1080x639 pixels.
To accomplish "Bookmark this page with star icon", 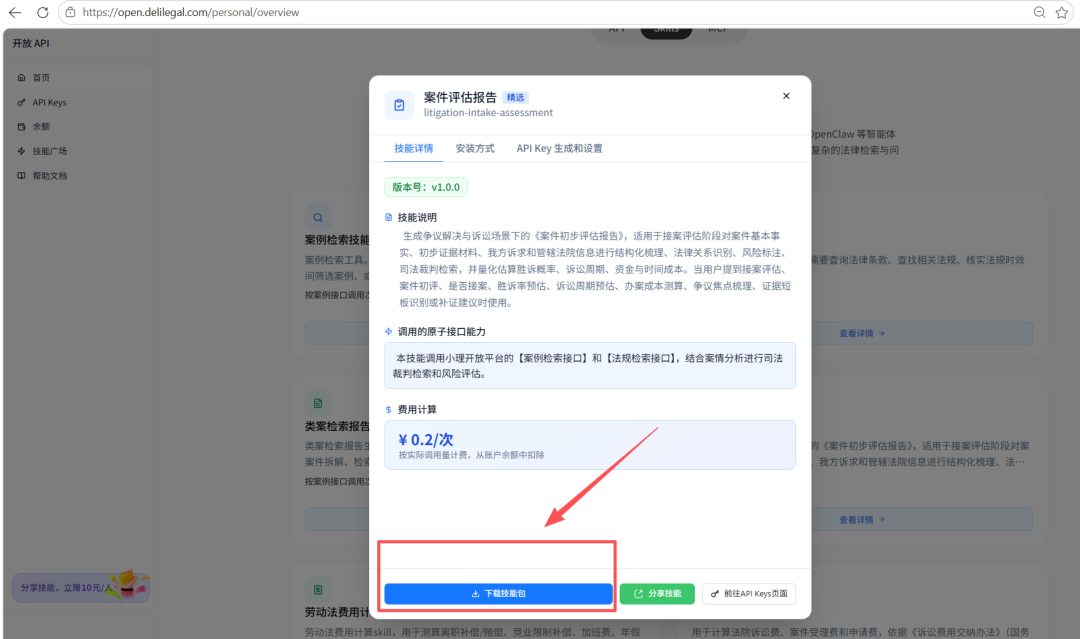I will 1061,12.
